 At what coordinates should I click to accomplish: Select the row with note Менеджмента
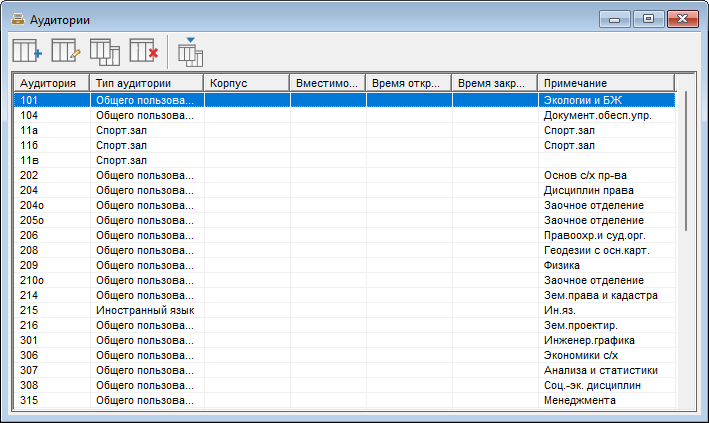click(579, 401)
